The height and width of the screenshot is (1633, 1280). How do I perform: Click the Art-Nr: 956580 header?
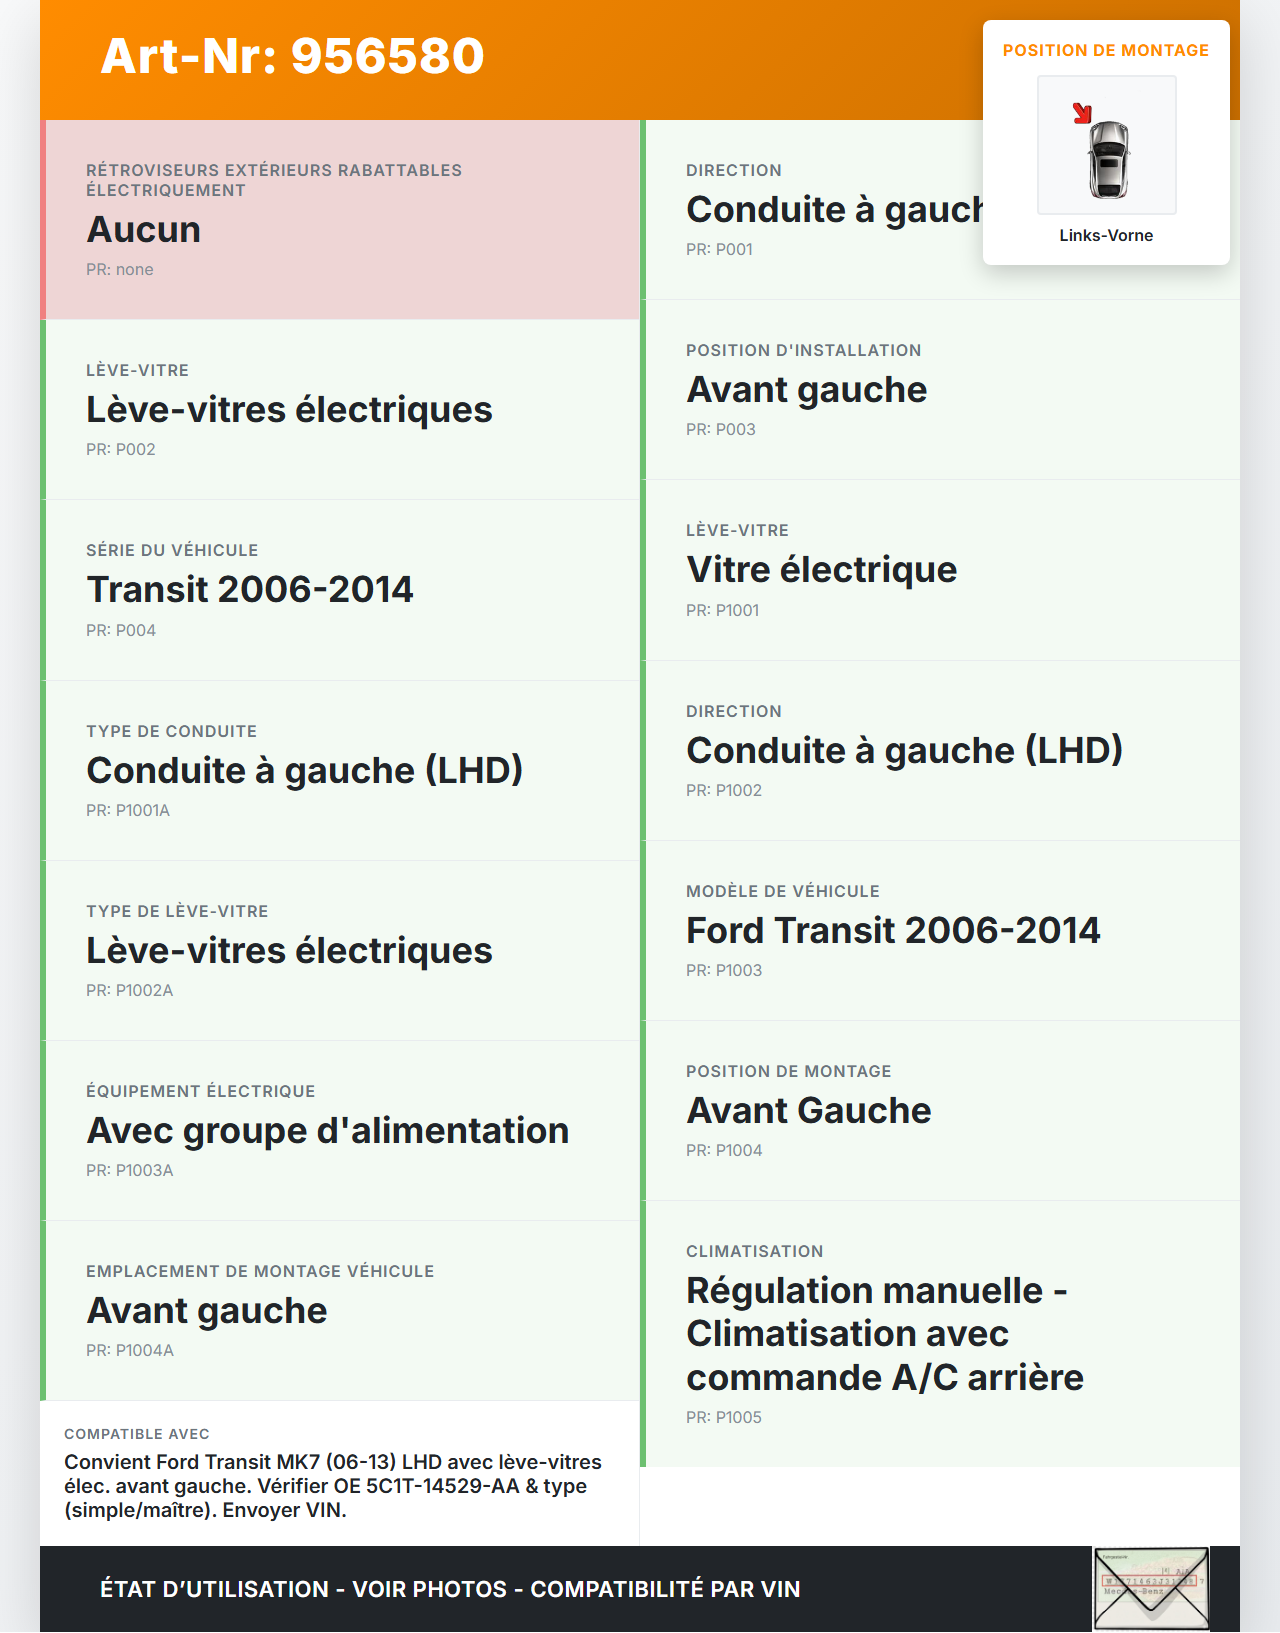coord(292,56)
